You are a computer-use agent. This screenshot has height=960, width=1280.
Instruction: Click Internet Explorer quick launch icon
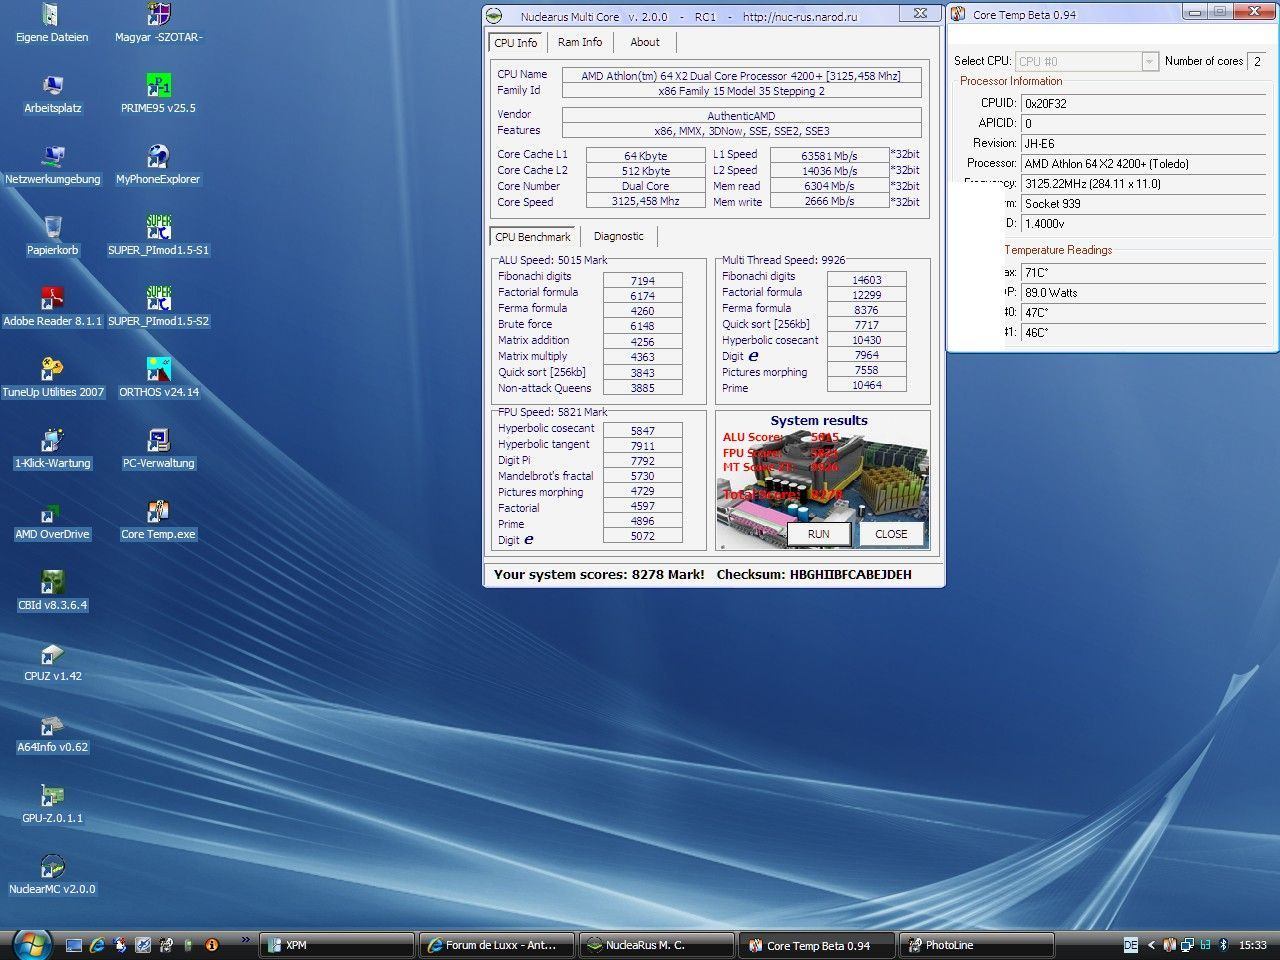point(97,944)
